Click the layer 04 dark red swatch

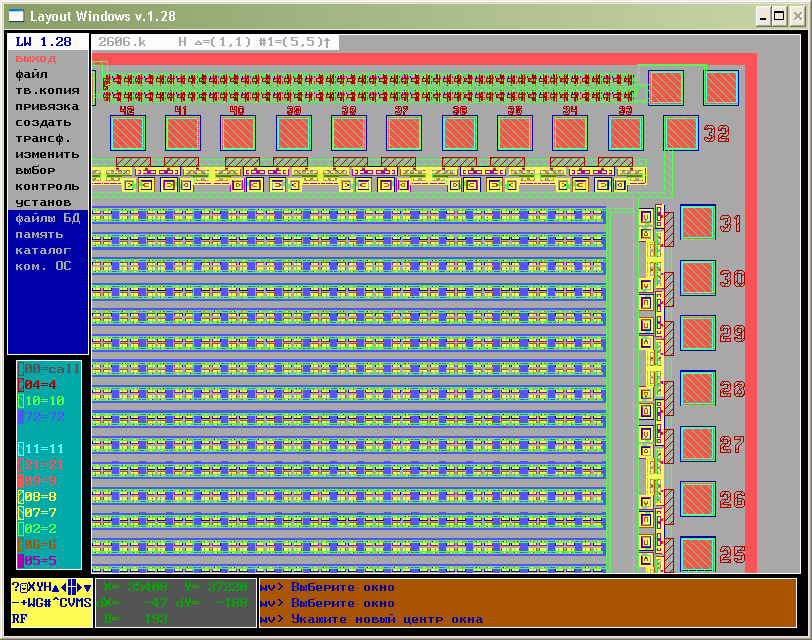tap(21, 385)
